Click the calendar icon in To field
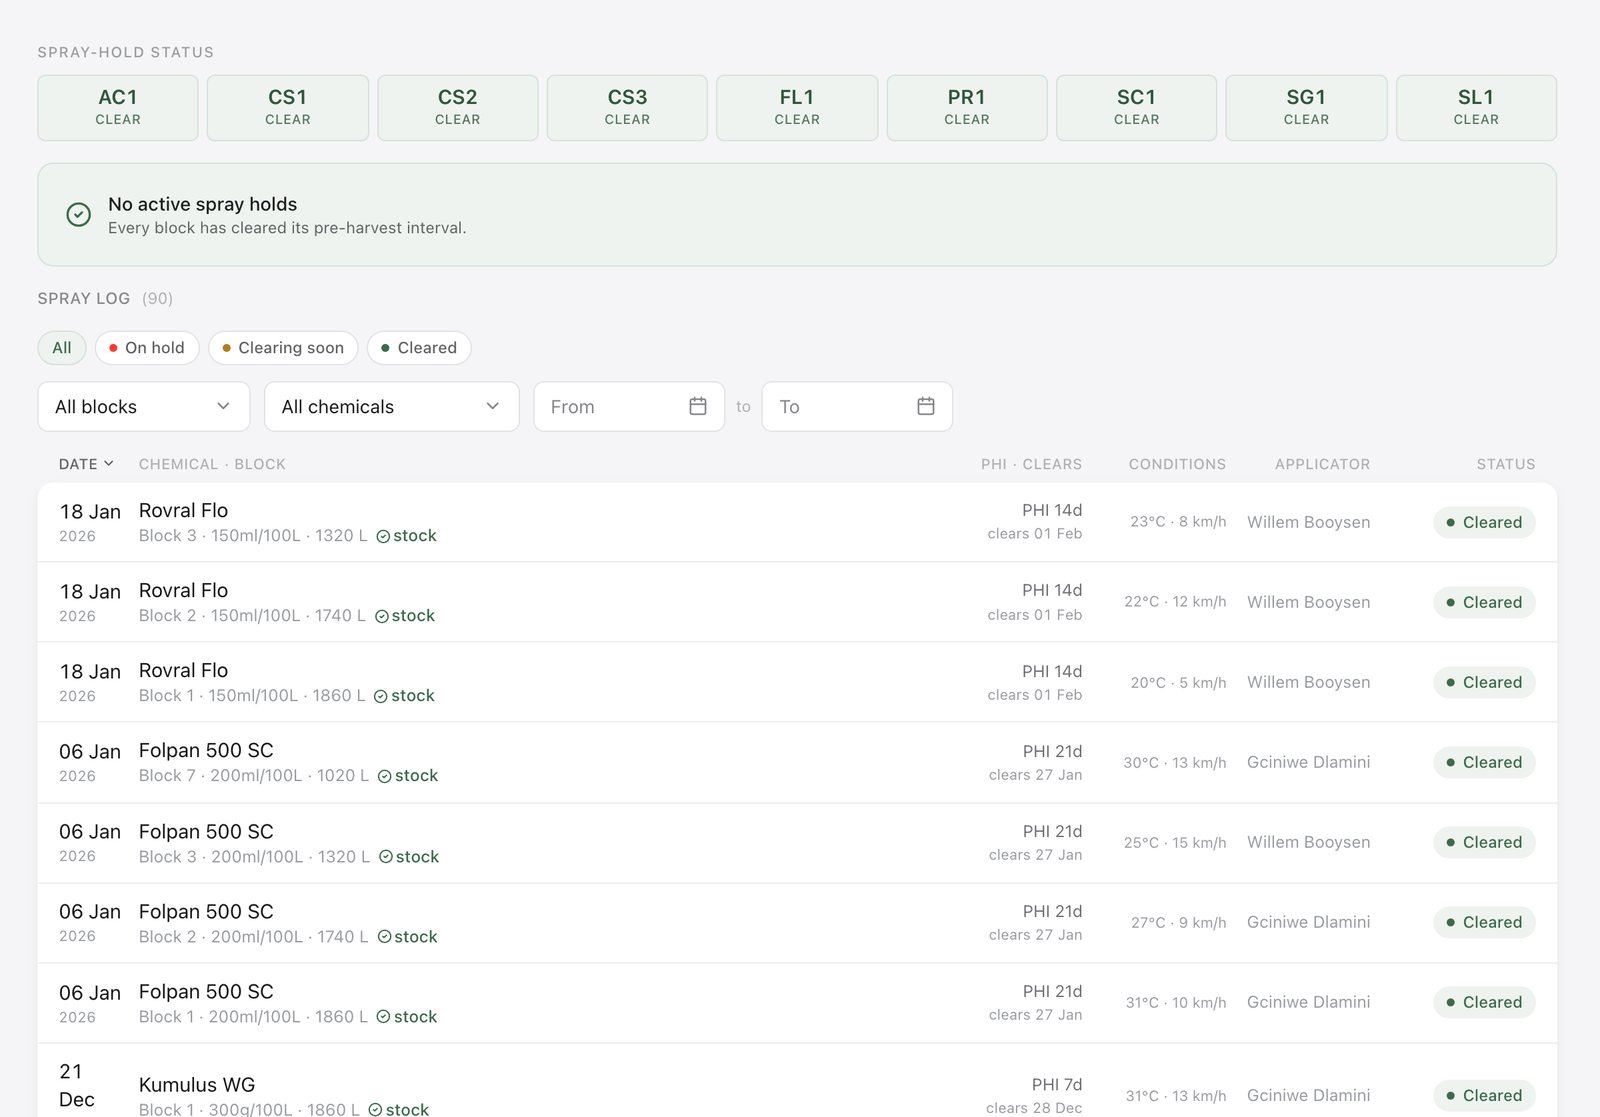 click(x=926, y=406)
